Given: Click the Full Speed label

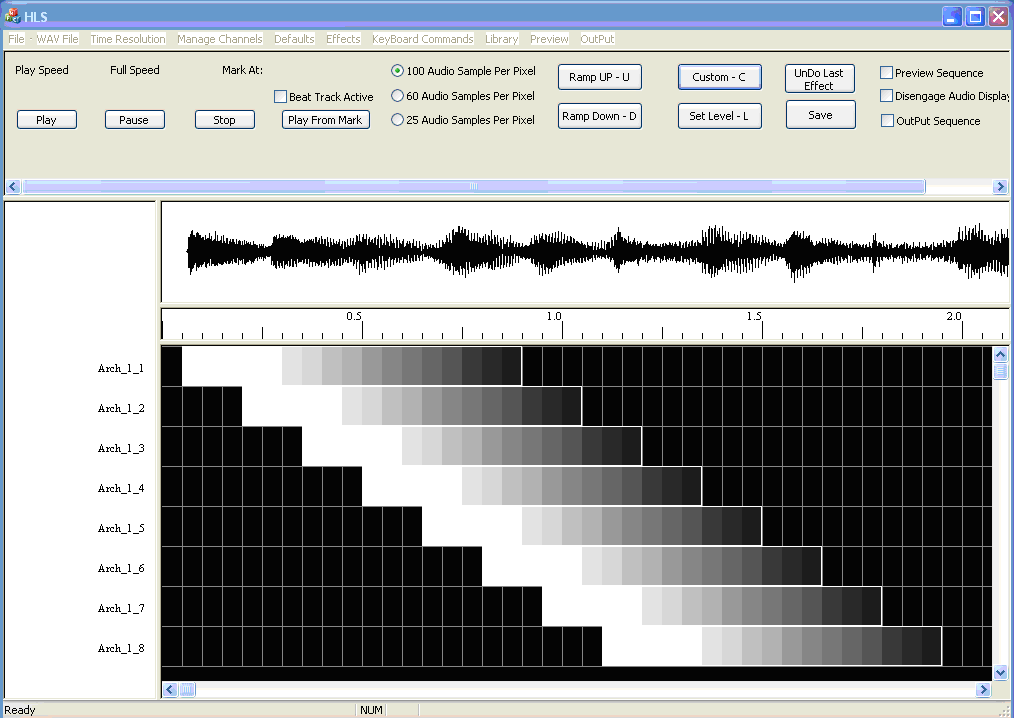Looking at the screenshot, I should coord(135,70).
